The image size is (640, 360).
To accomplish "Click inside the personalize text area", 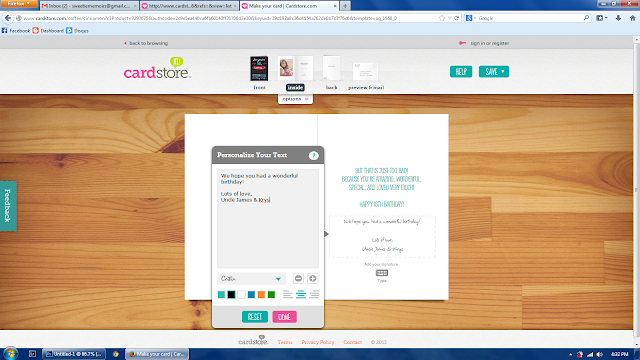I will tap(268, 218).
